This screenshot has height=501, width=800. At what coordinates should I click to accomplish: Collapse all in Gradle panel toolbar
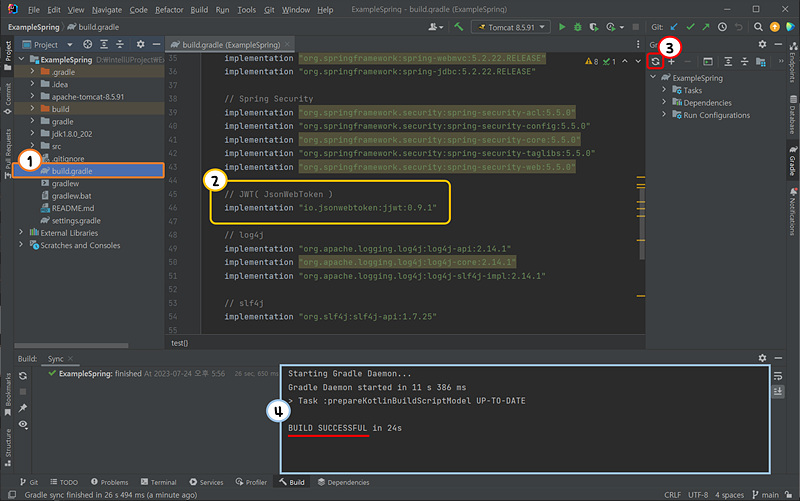point(744,62)
